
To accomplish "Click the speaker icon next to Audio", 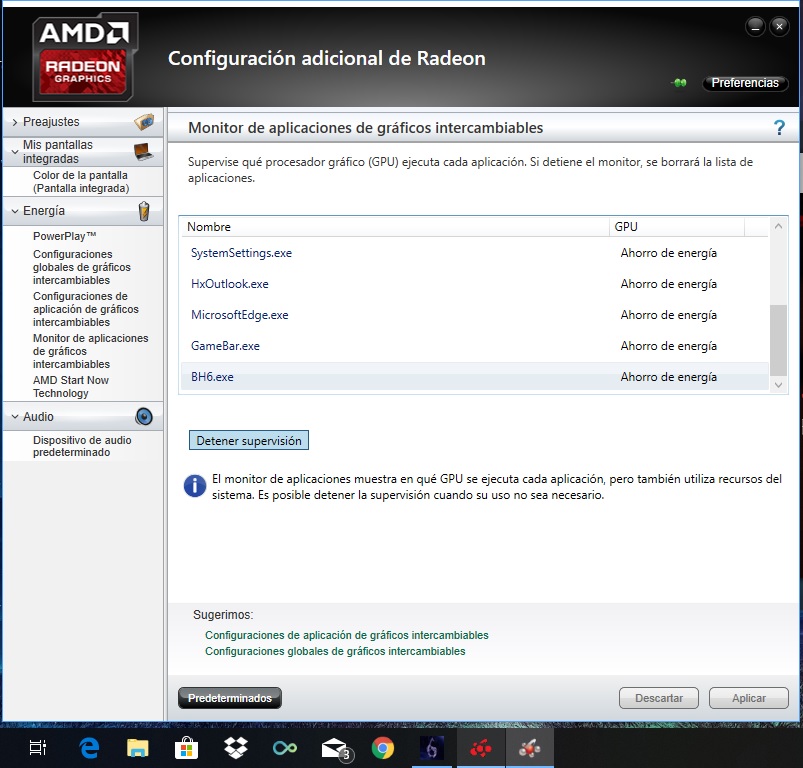I will 144,417.
